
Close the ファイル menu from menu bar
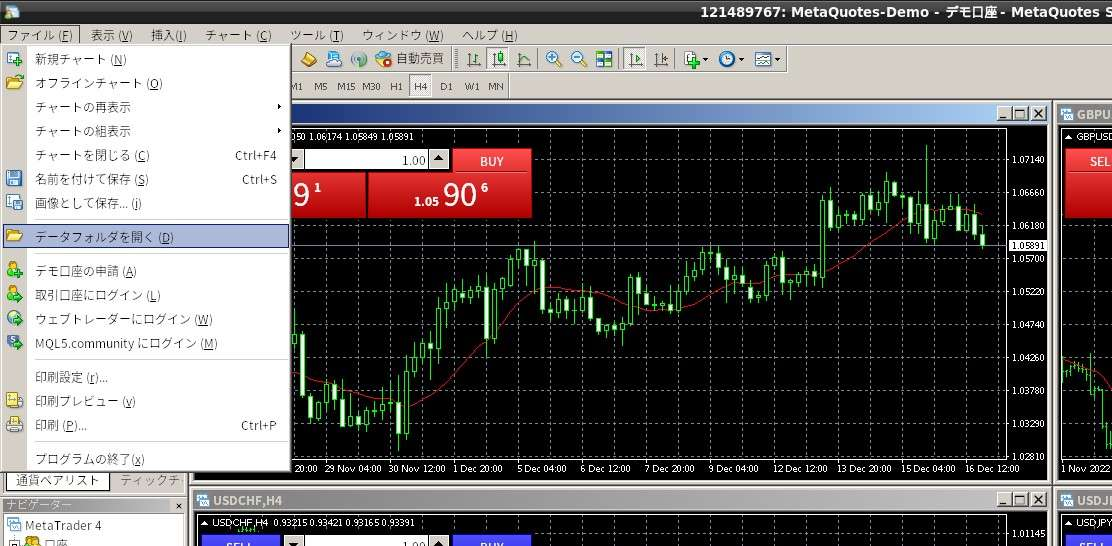[x=40, y=35]
